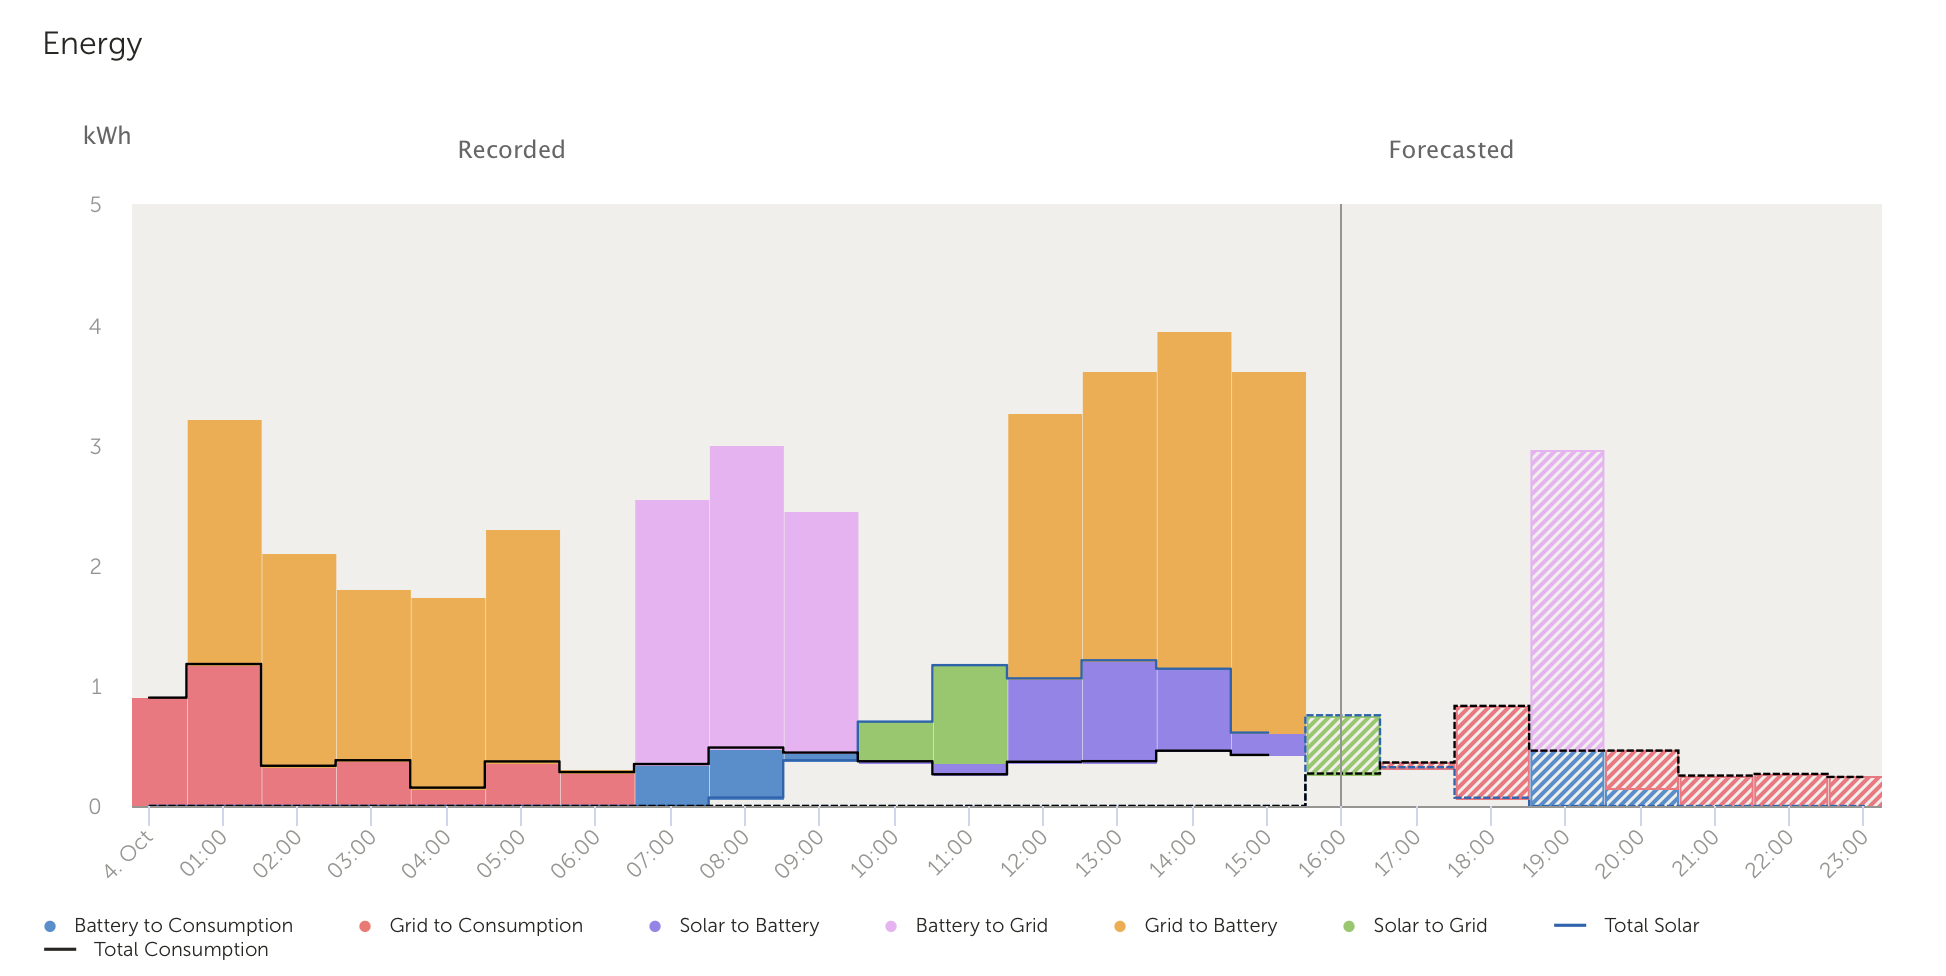Click the green Solar to Grid legend dot
This screenshot has height=976, width=1946.
pos(1349,926)
